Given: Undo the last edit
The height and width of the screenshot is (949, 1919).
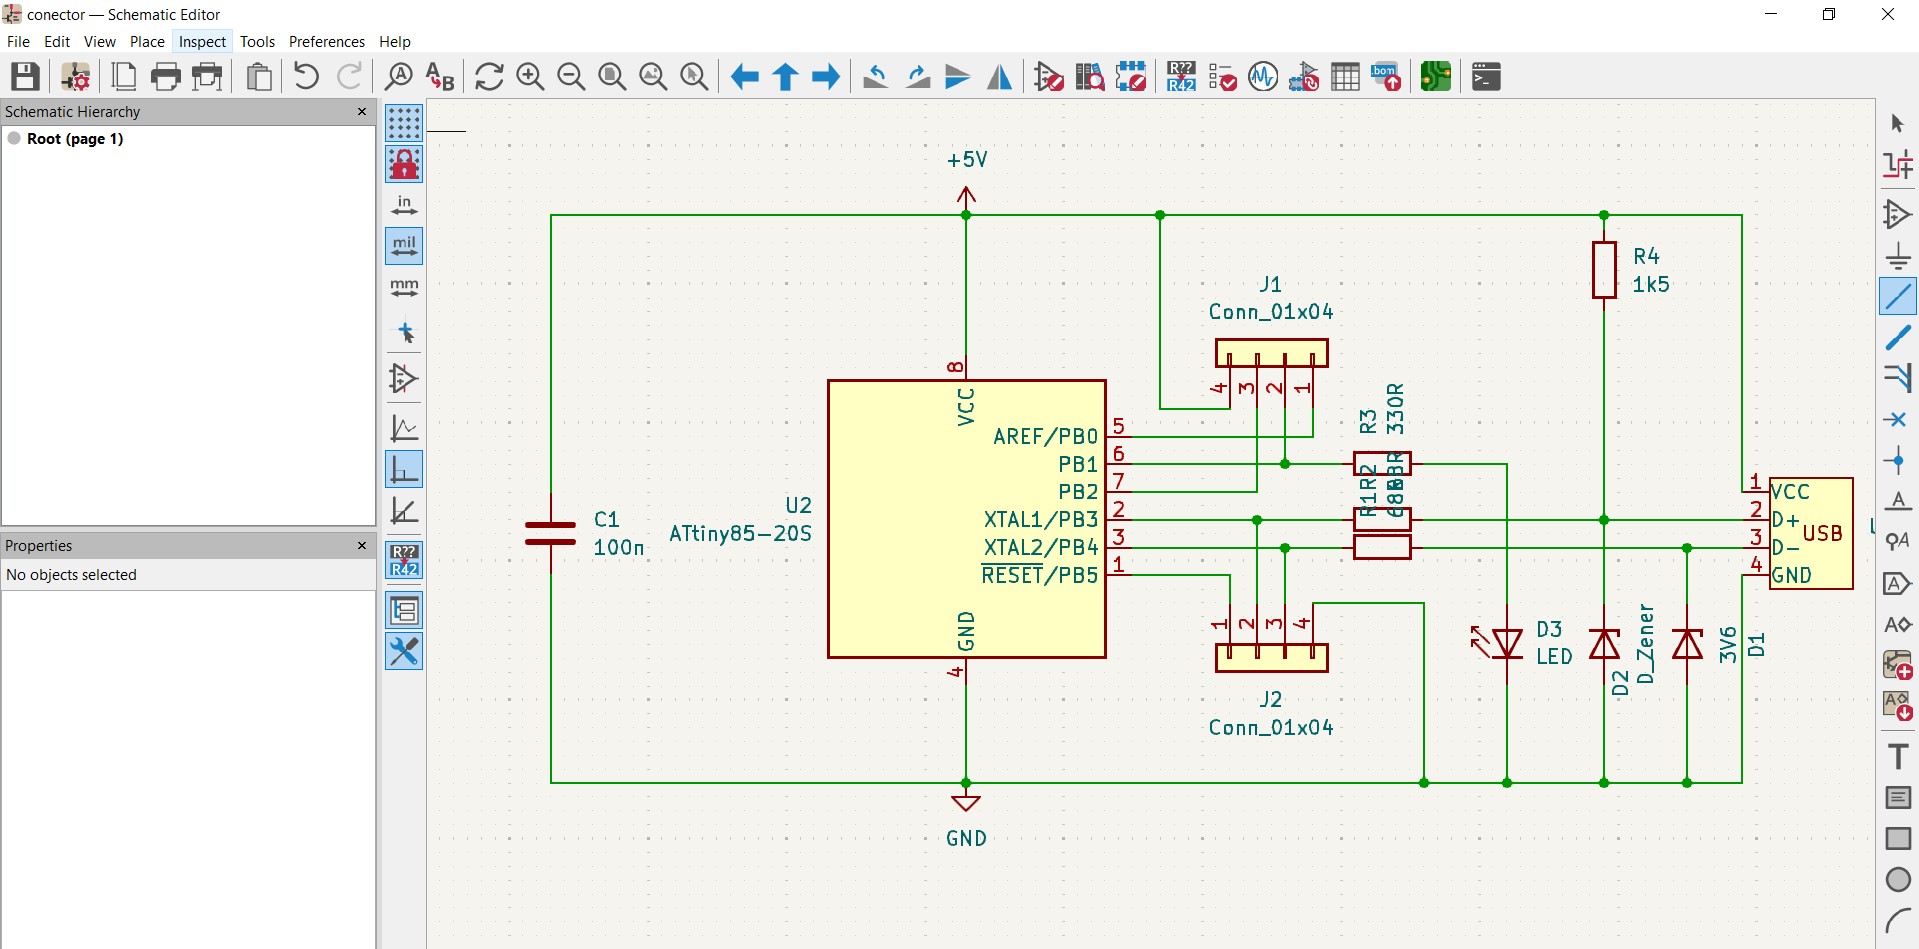Looking at the screenshot, I should (306, 76).
